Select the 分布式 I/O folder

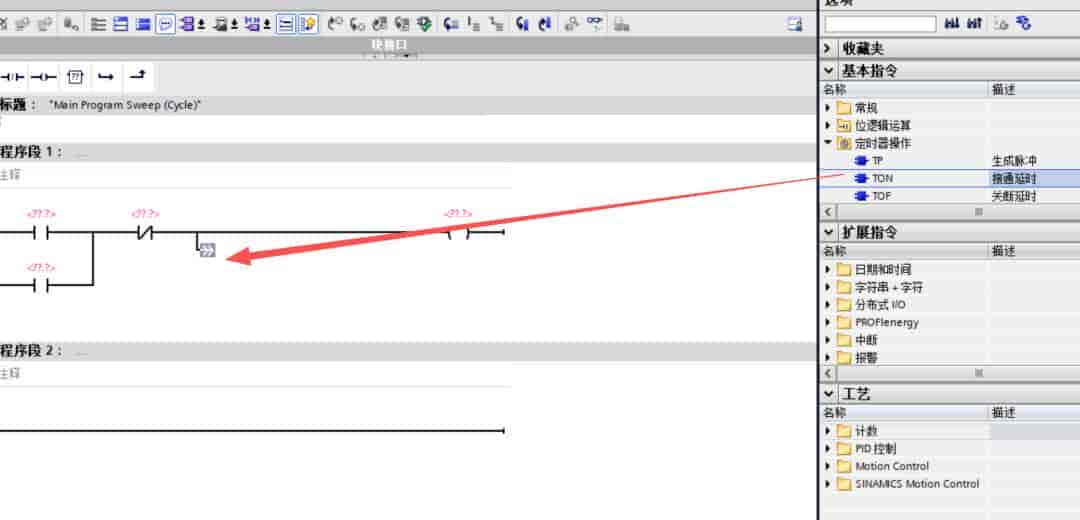tap(880, 305)
